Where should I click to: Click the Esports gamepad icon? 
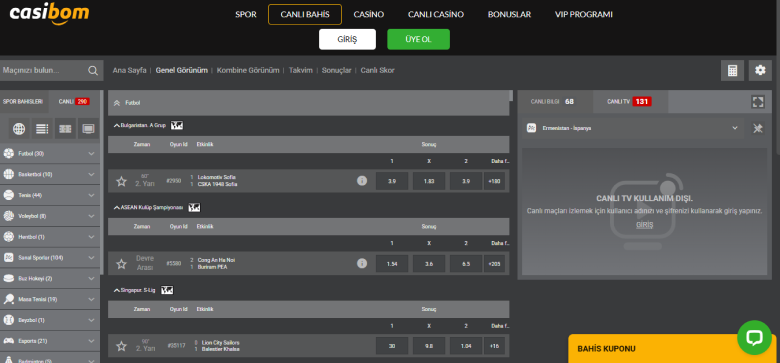(x=8, y=341)
